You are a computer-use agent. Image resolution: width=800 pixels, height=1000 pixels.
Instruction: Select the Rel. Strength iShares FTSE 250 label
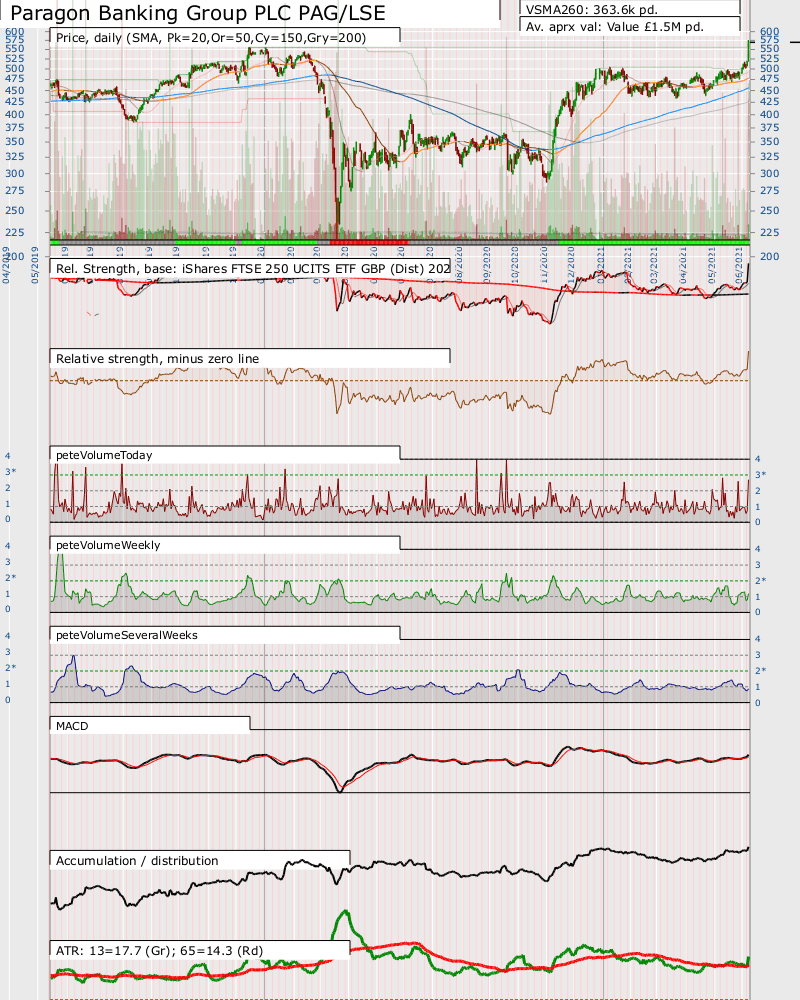pos(253,268)
